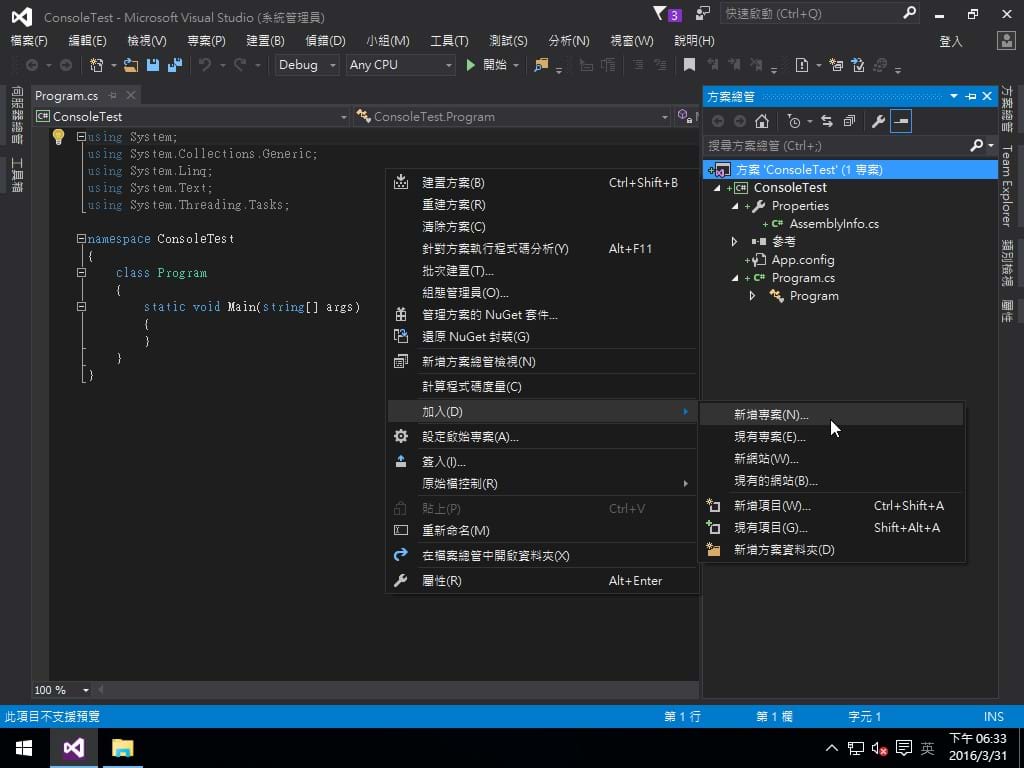
Task: Open the Team Explorer side tab
Action: 1008,186
